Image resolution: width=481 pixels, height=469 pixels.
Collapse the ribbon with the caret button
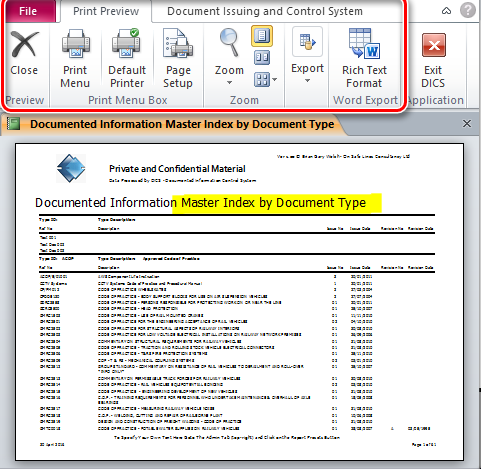[446, 11]
